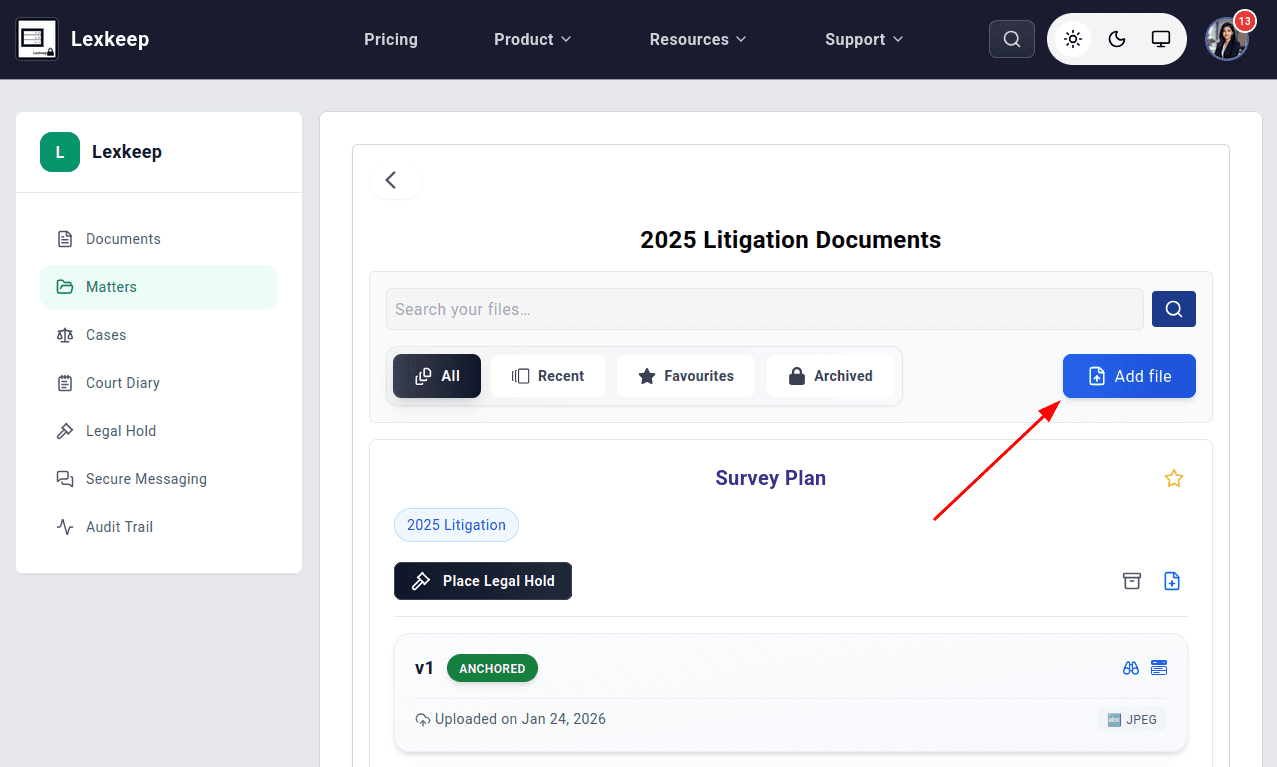Switch to dark theme moon icon
This screenshot has width=1277, height=767.
(x=1117, y=39)
